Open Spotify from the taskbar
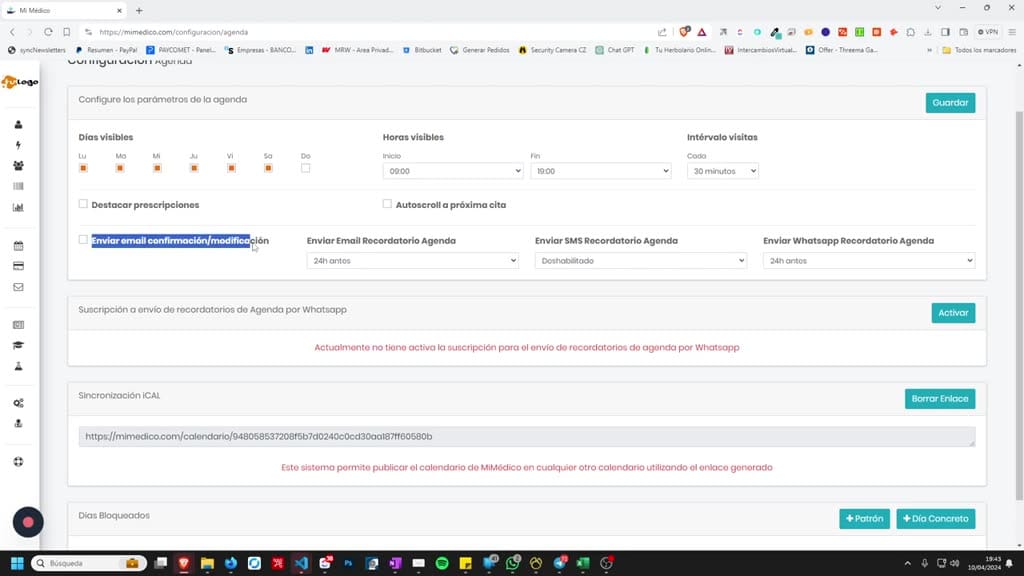The width and height of the screenshot is (1024, 576). [x=442, y=563]
